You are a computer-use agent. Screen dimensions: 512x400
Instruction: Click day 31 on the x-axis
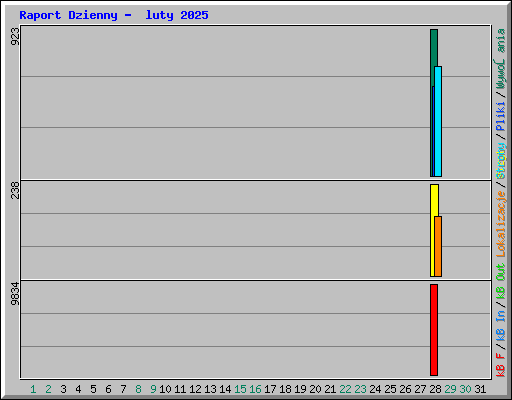coord(480,389)
